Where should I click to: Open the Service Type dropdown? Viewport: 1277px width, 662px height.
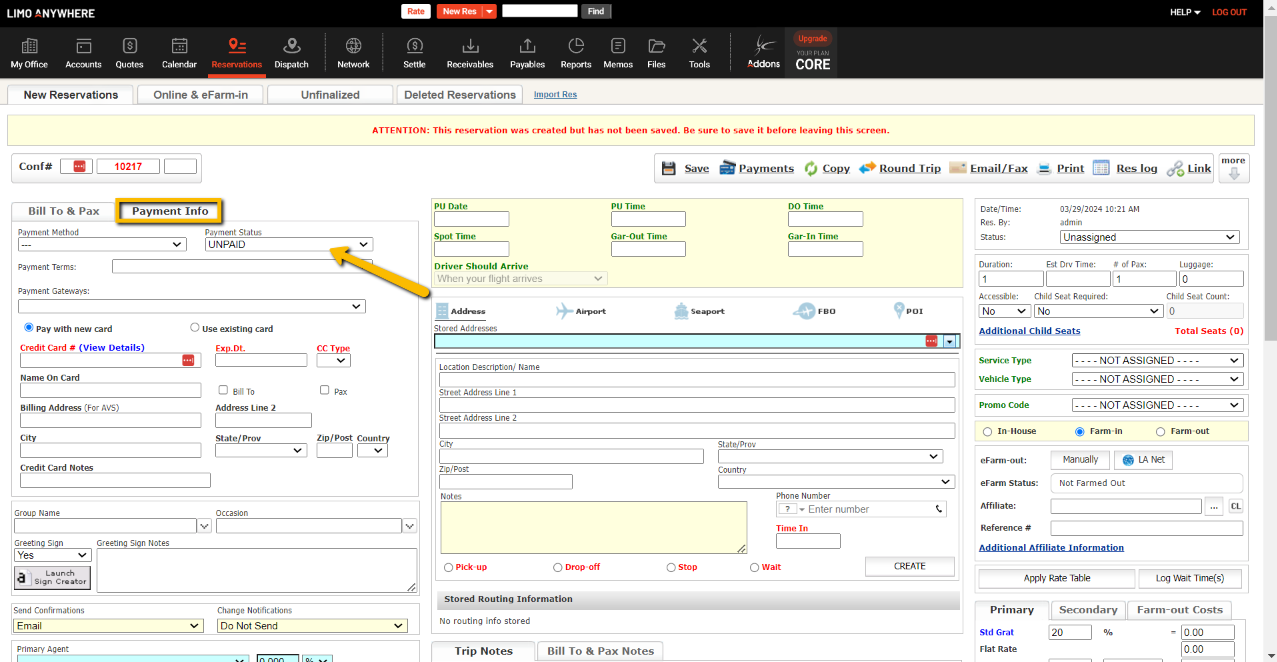pos(1156,360)
